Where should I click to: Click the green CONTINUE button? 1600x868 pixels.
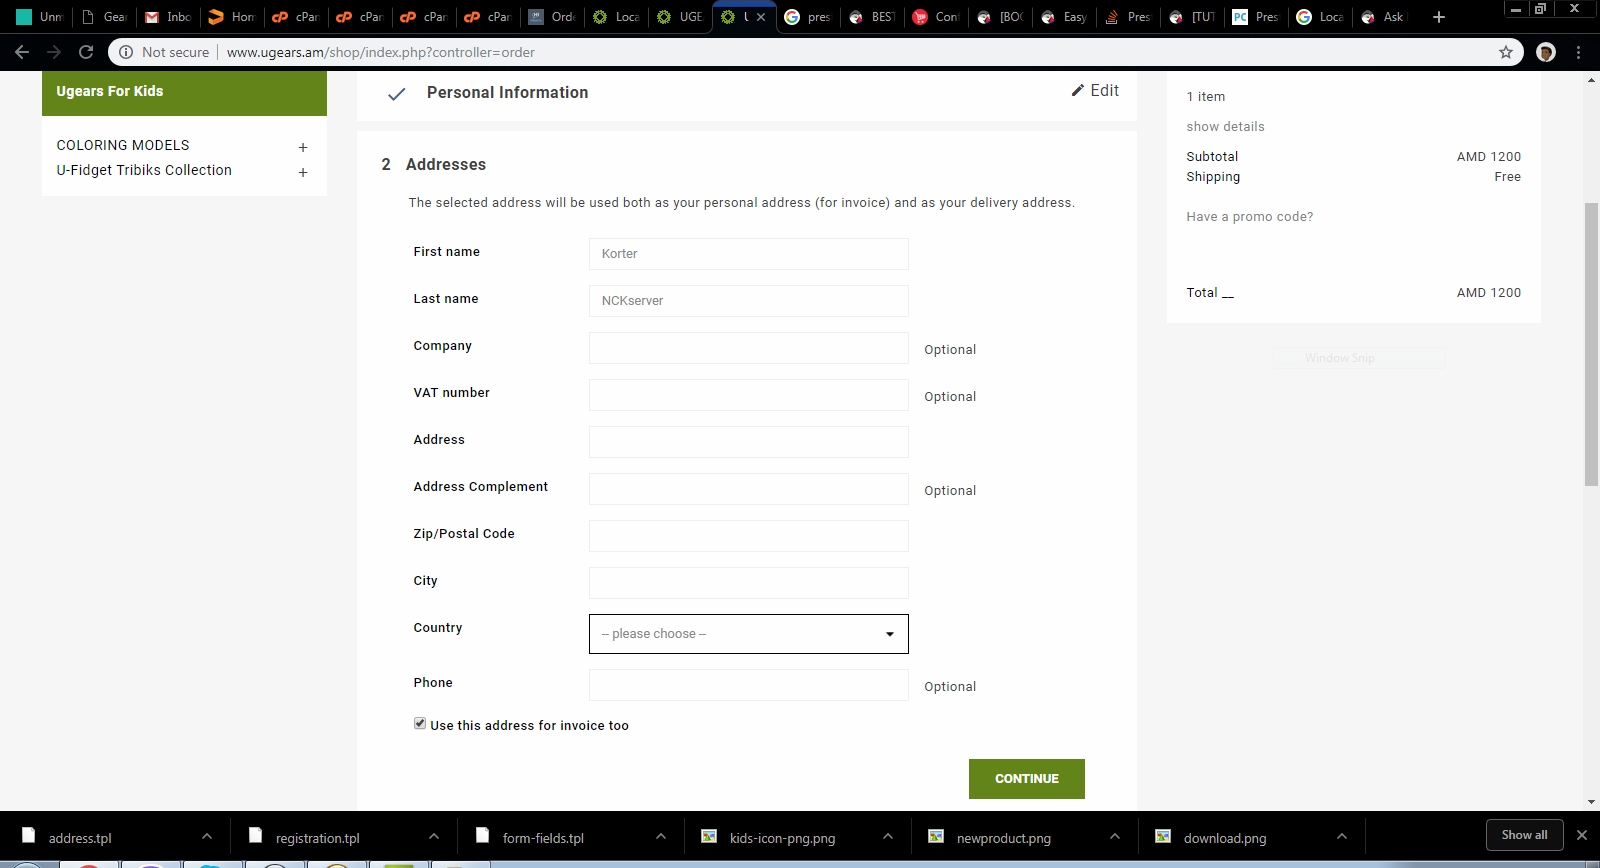(x=1027, y=779)
